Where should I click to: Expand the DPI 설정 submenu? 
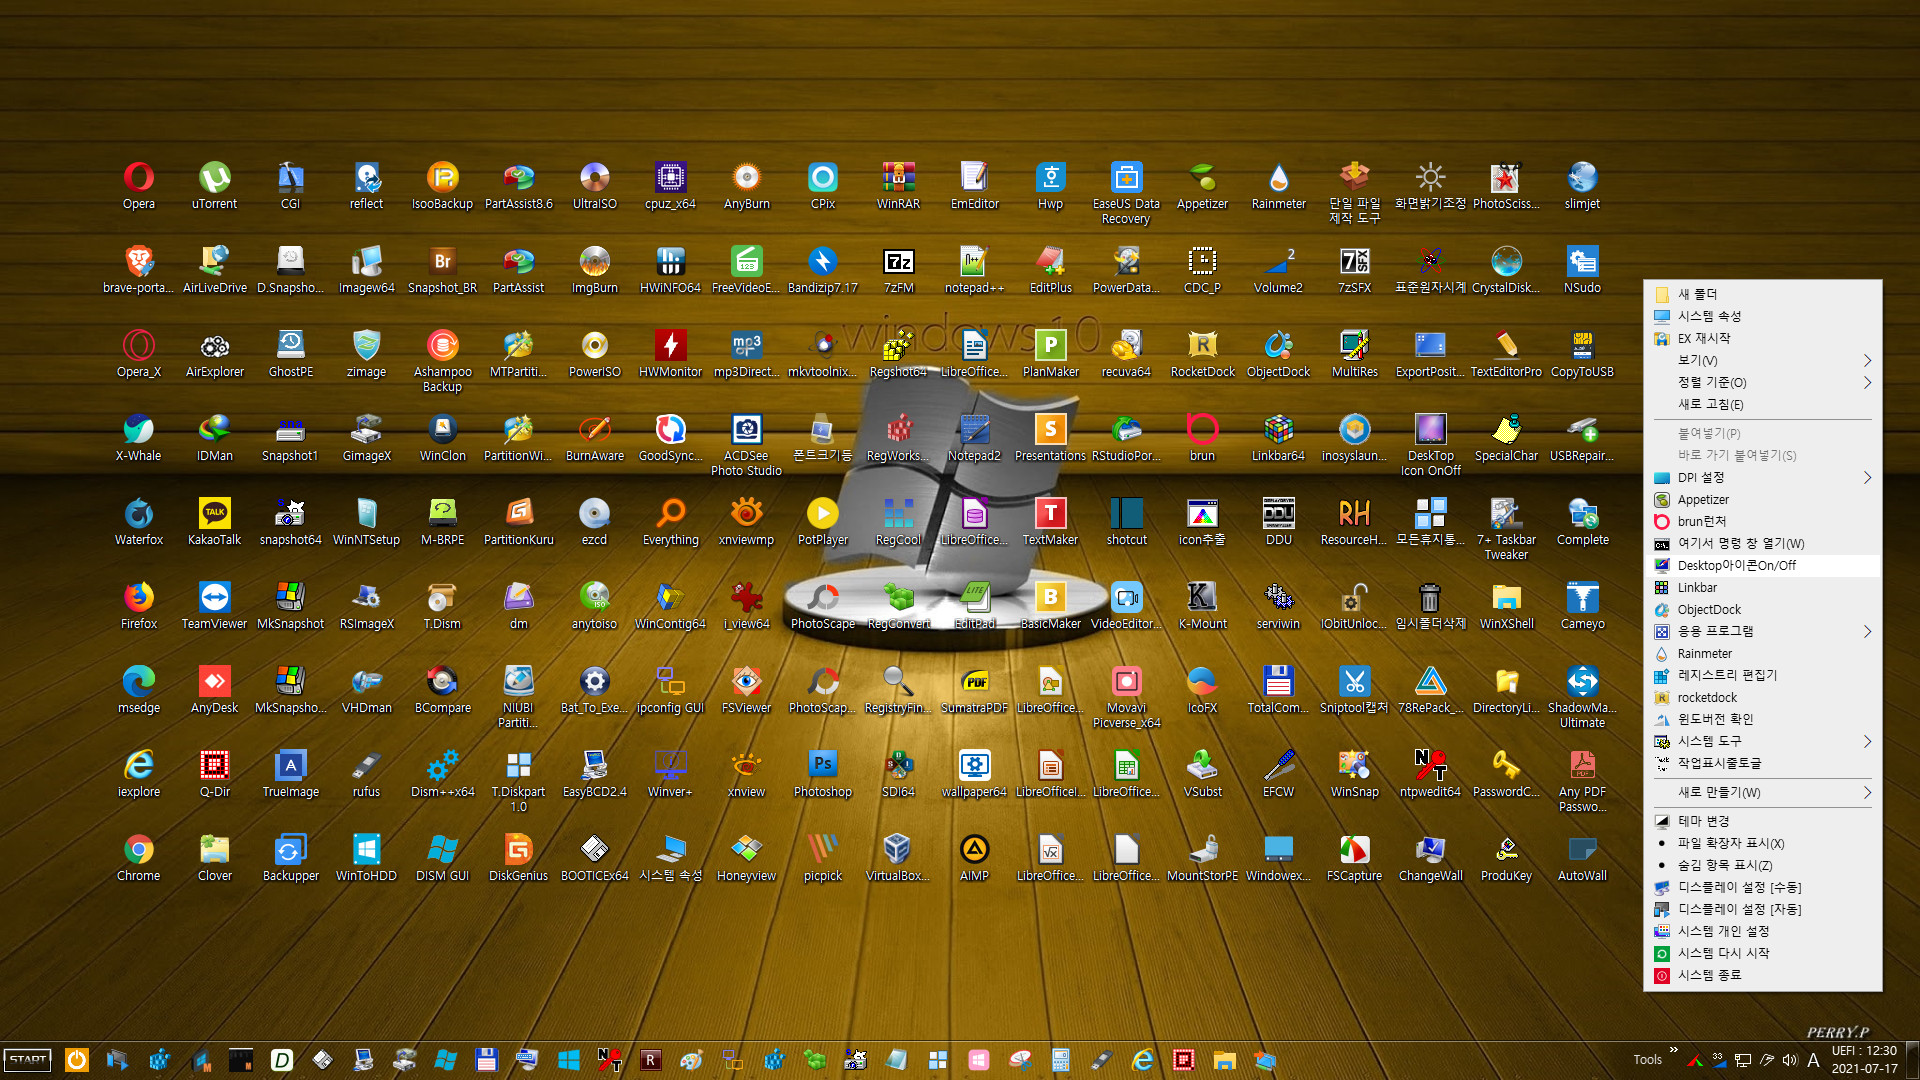click(1762, 477)
